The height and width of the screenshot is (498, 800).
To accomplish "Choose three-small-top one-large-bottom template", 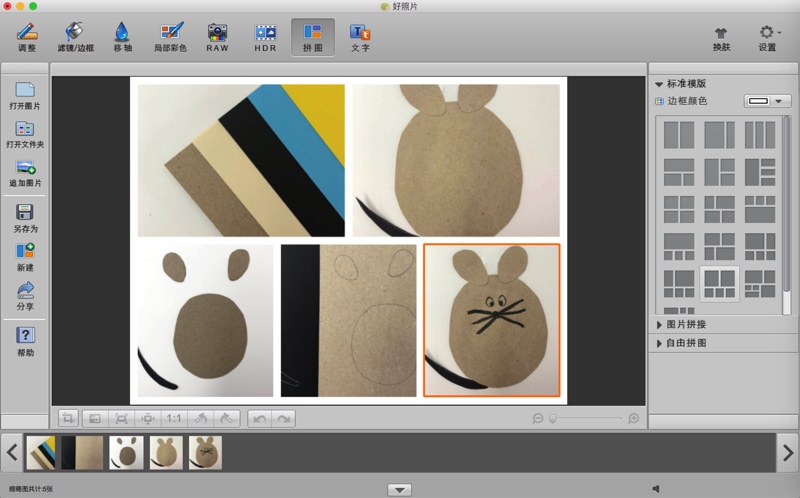I will click(760, 209).
